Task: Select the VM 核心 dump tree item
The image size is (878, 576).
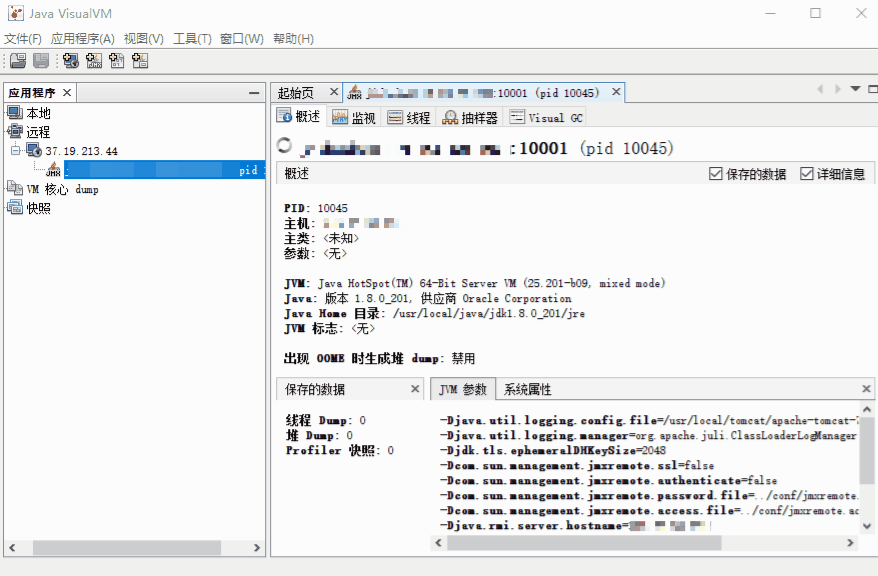Action: tap(63, 189)
